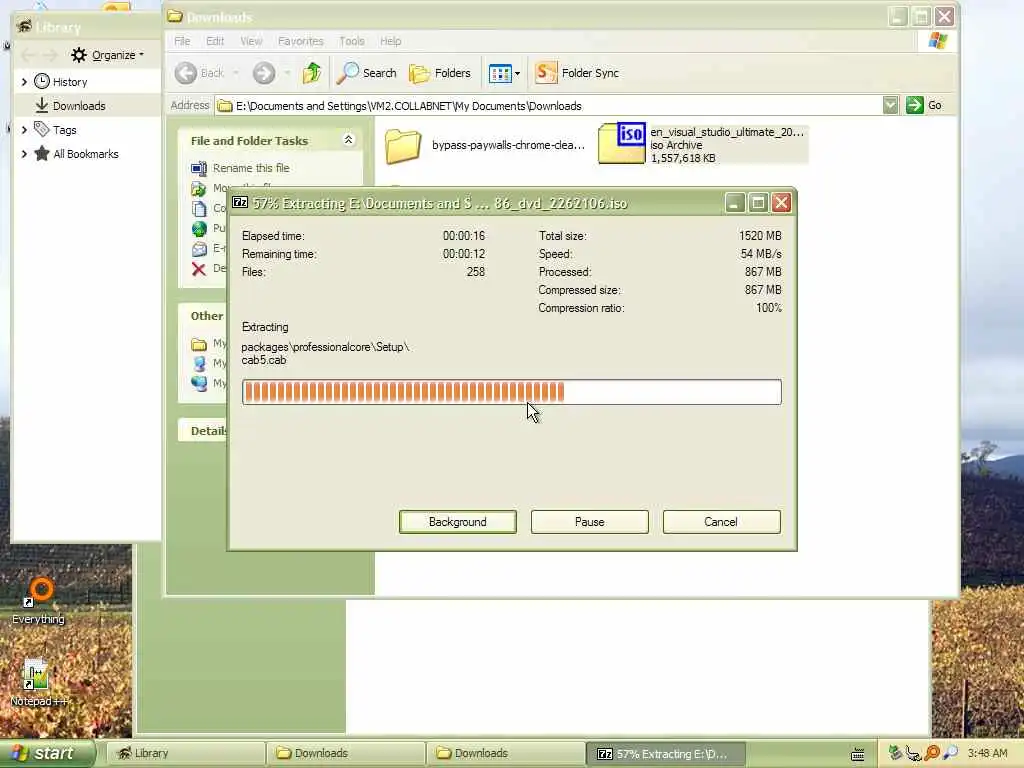Click the Background button in 7-Zip dialog
Image resolution: width=1024 pixels, height=768 pixels.
tap(458, 522)
